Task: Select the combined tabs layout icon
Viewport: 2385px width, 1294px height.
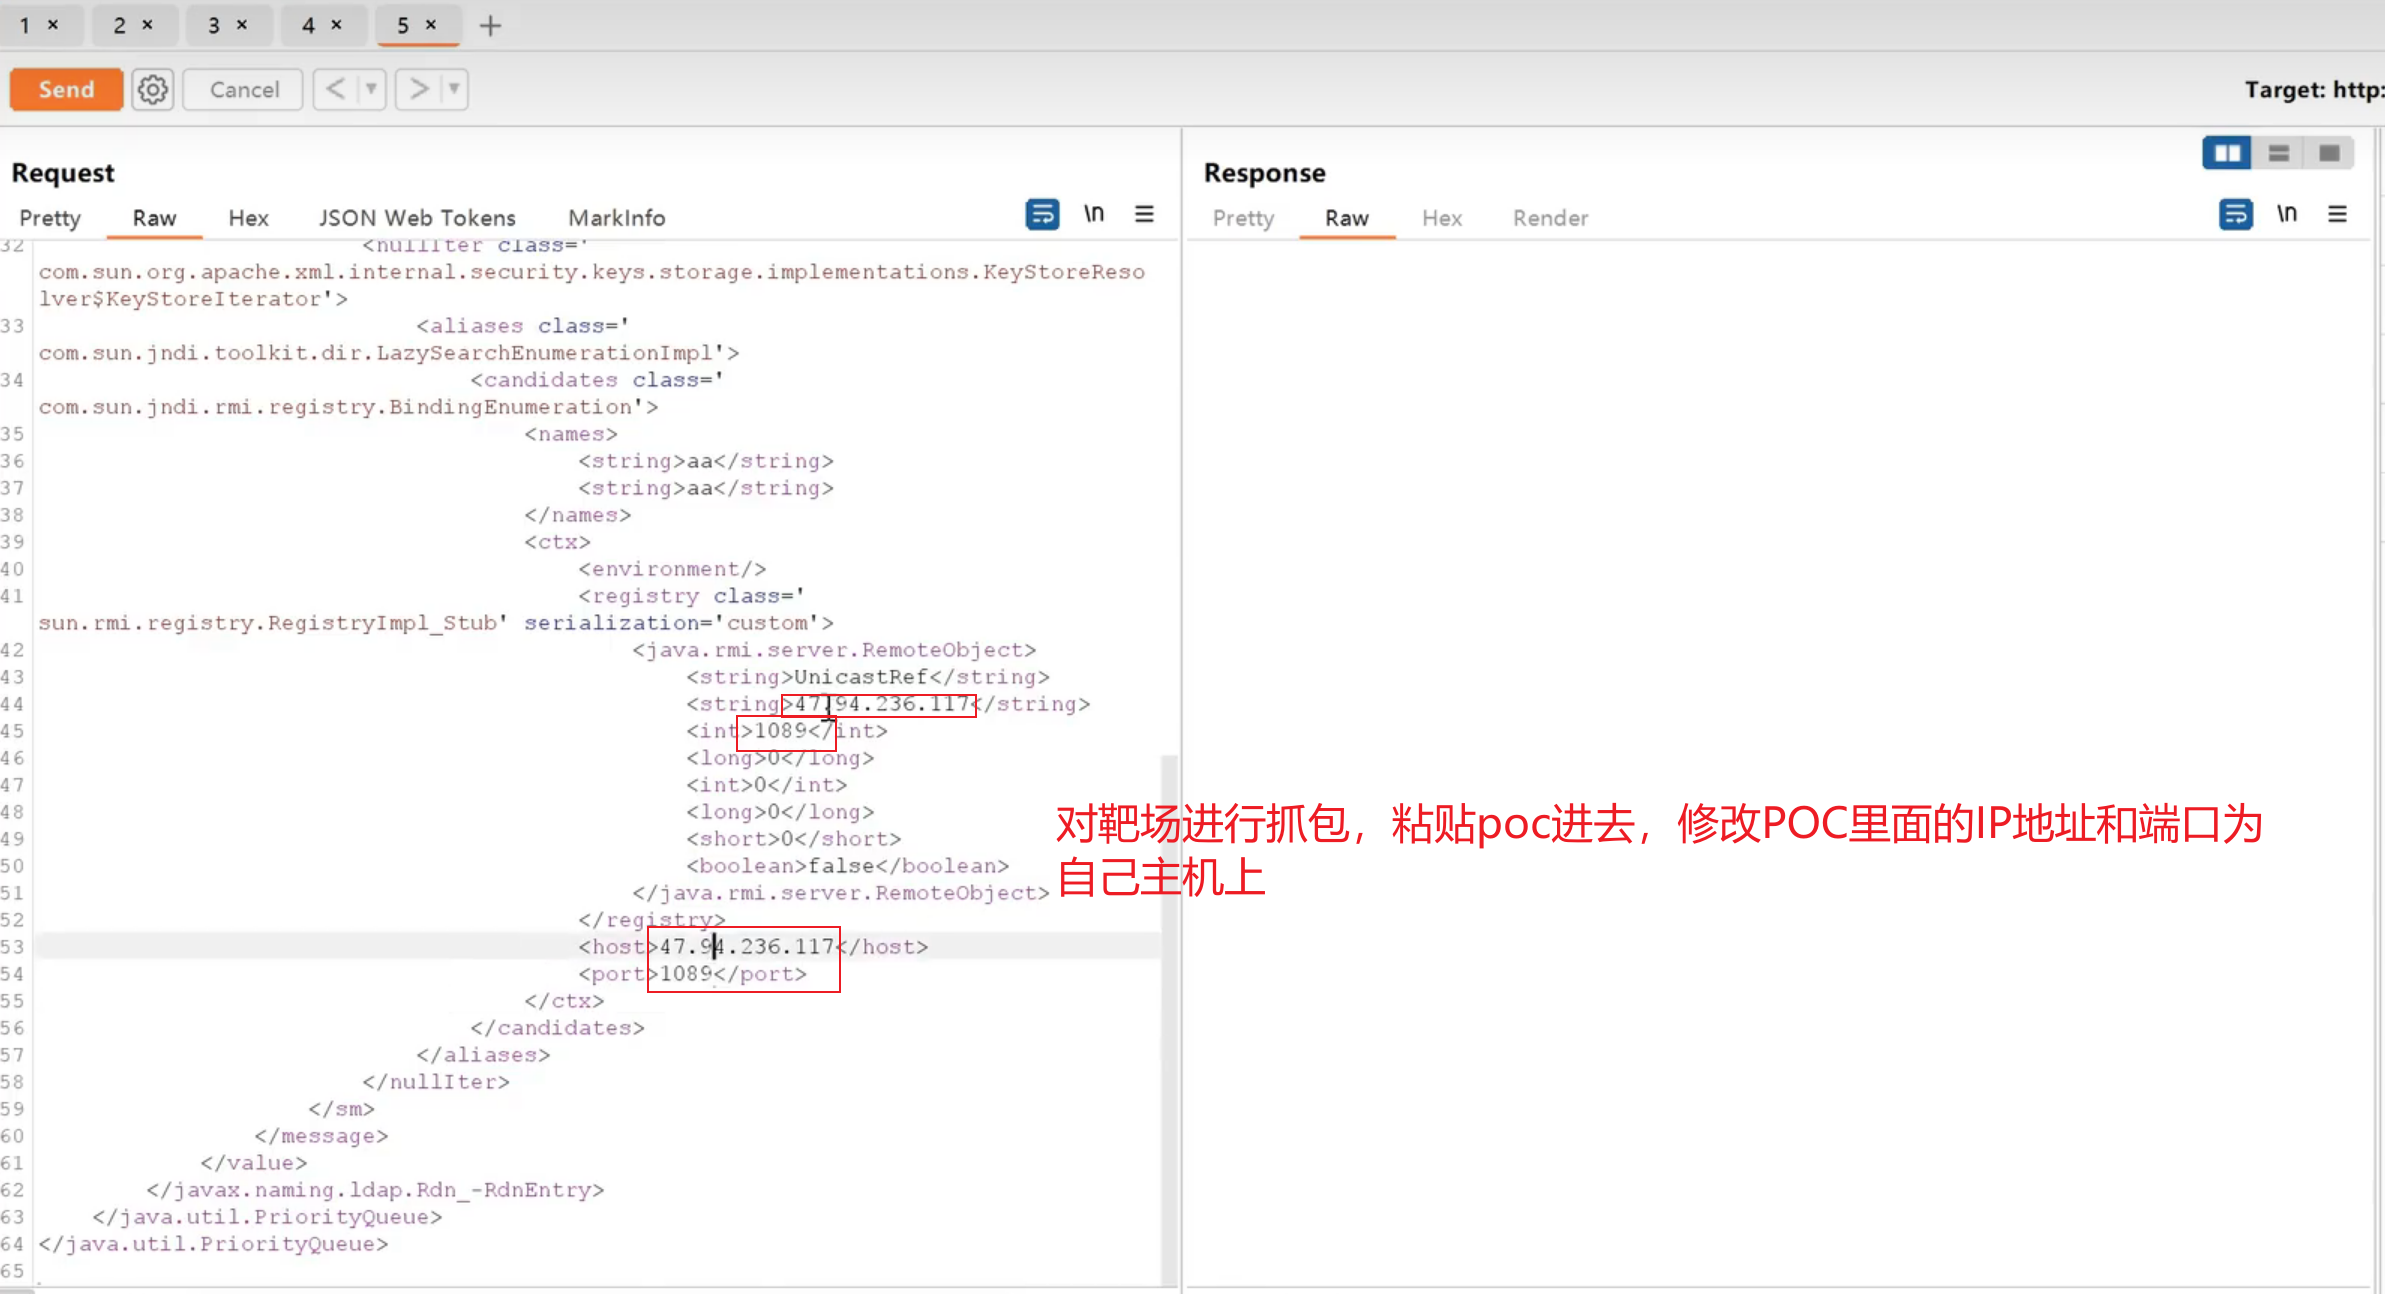Action: tap(2329, 153)
